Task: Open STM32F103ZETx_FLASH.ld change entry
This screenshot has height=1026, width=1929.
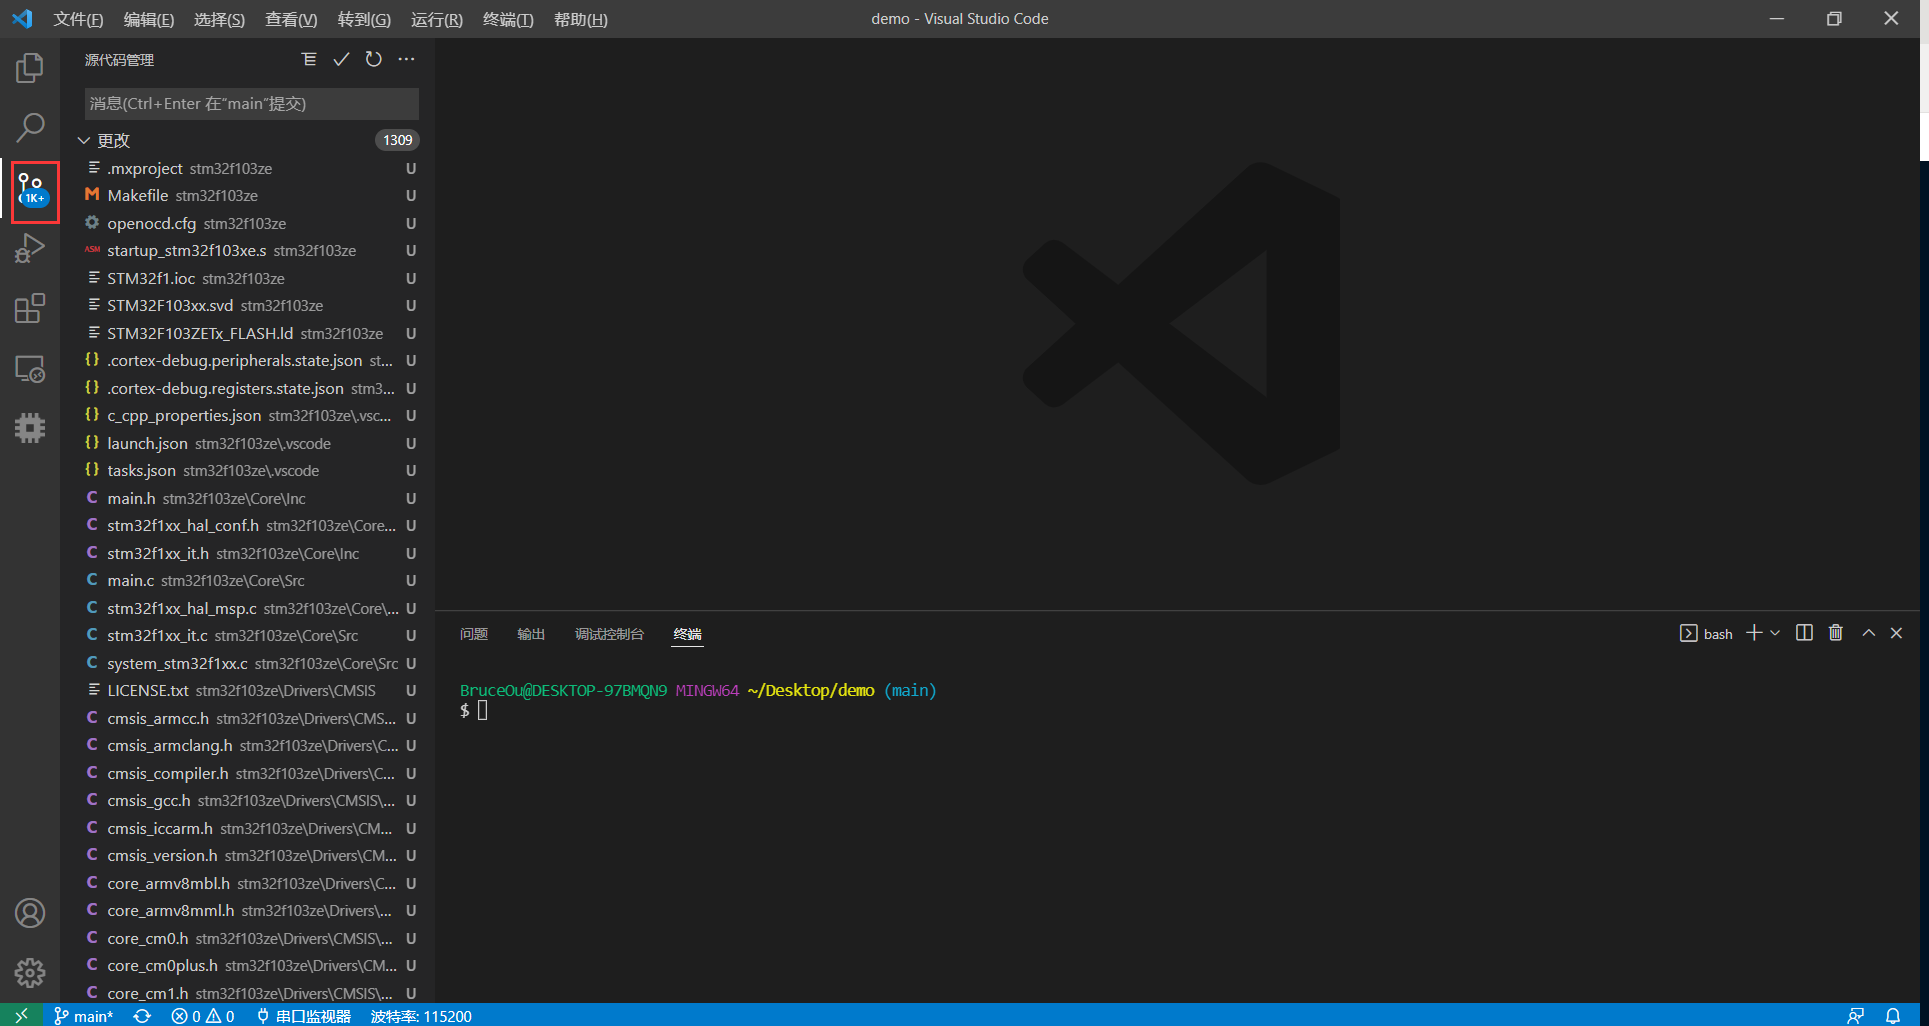Action: point(248,333)
